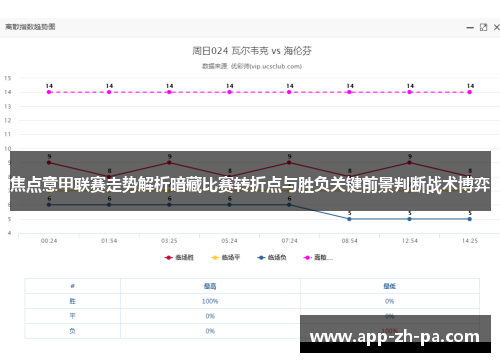500x362 pixels.
Task: Click the 01:54 x-axis label
Action: pyautogui.click(x=109, y=241)
